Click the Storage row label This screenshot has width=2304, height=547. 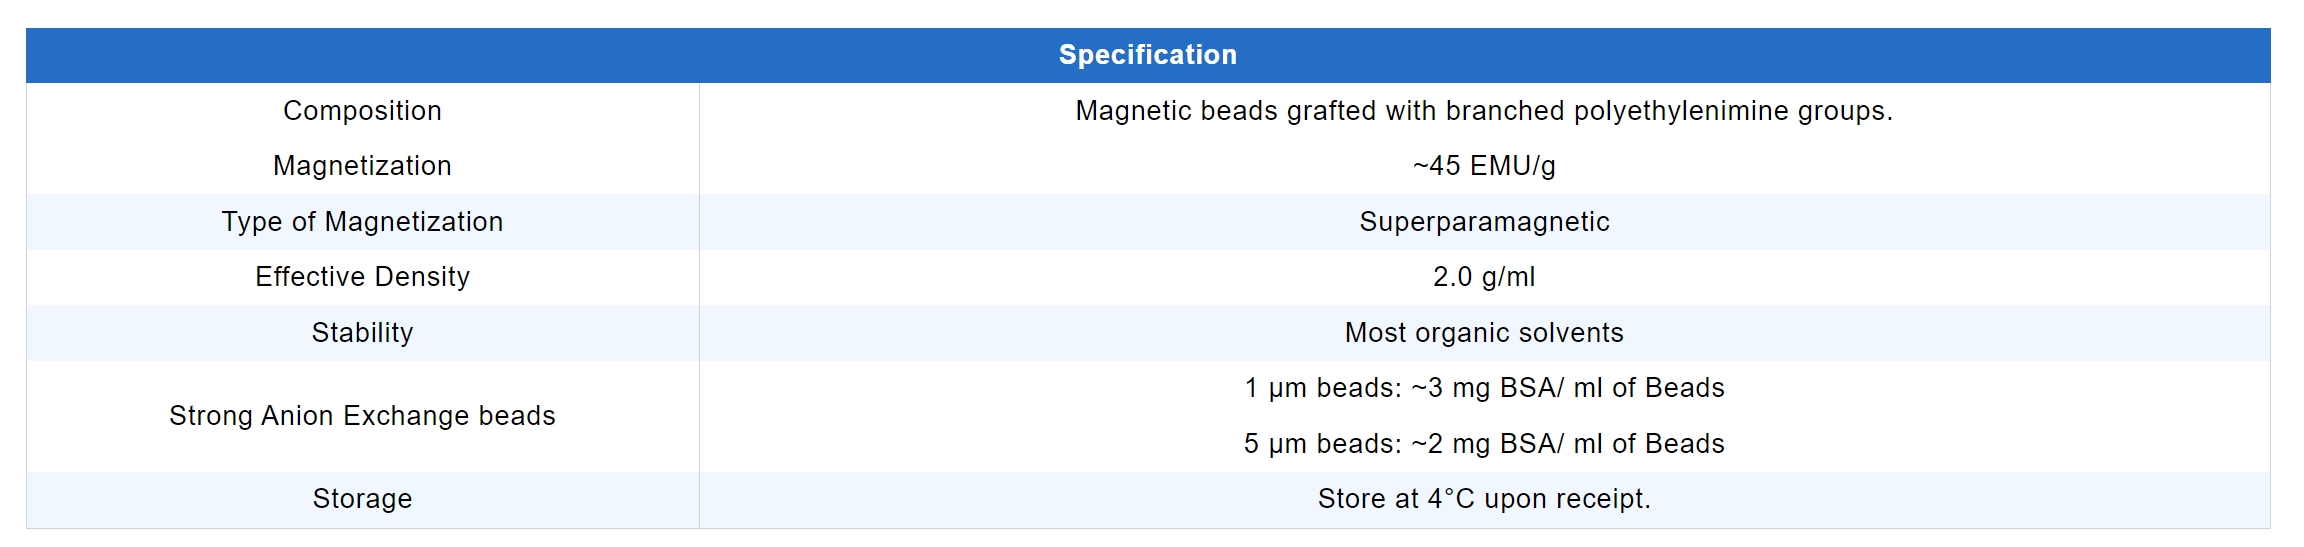pos(362,499)
